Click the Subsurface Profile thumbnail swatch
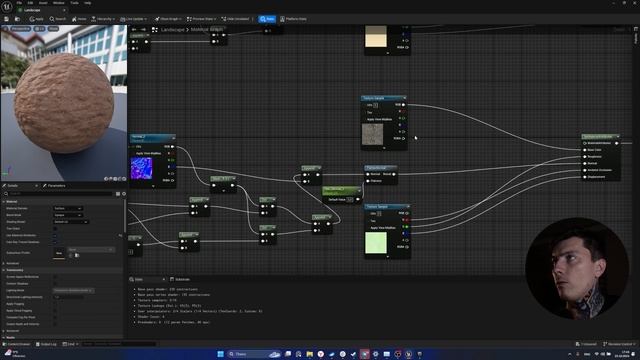Viewport: 640px width, 360px height. coord(59,253)
